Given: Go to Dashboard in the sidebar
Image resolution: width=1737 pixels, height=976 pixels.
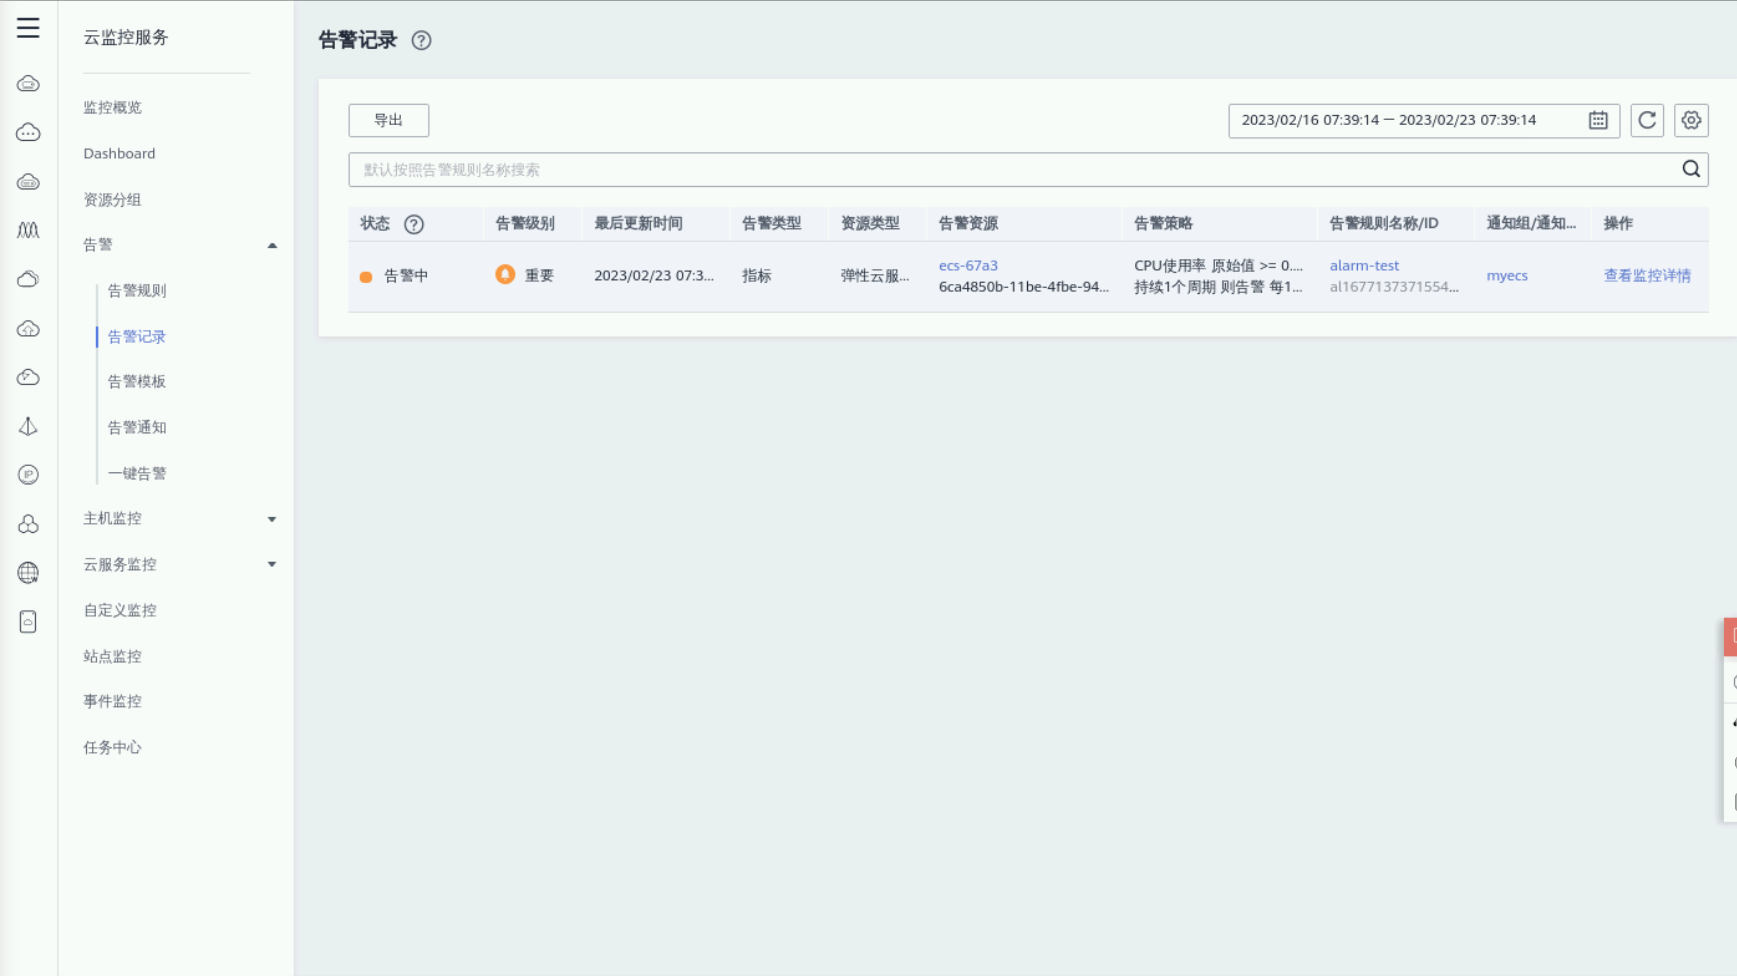Looking at the screenshot, I should coord(119,153).
